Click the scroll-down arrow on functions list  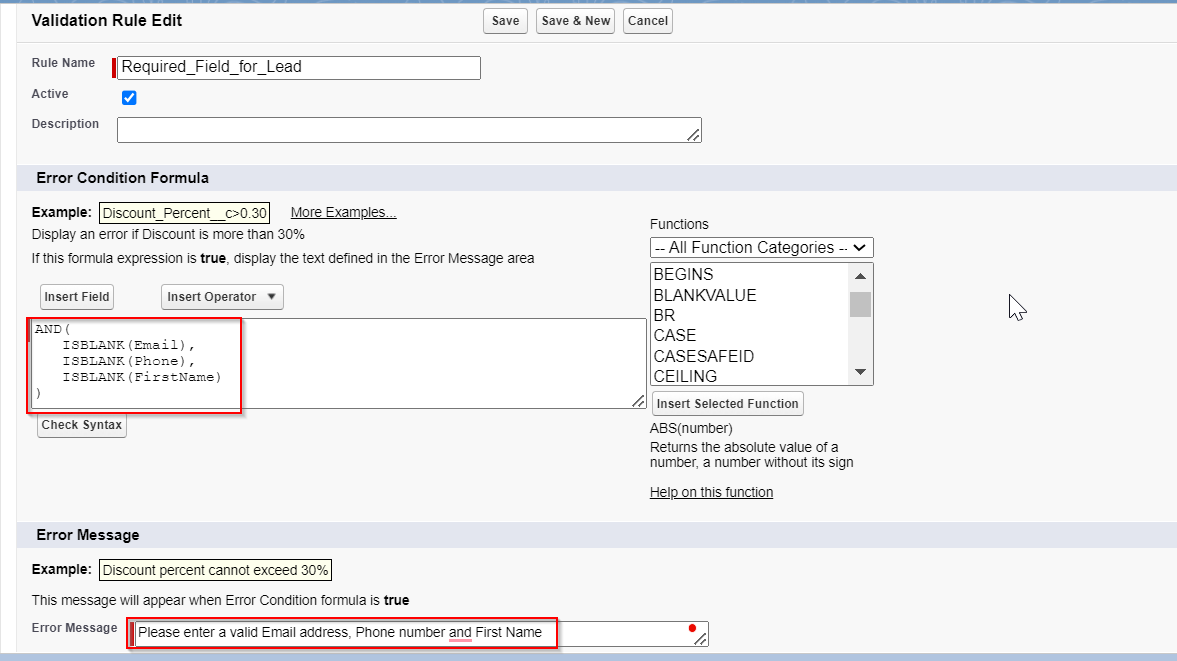coord(860,371)
